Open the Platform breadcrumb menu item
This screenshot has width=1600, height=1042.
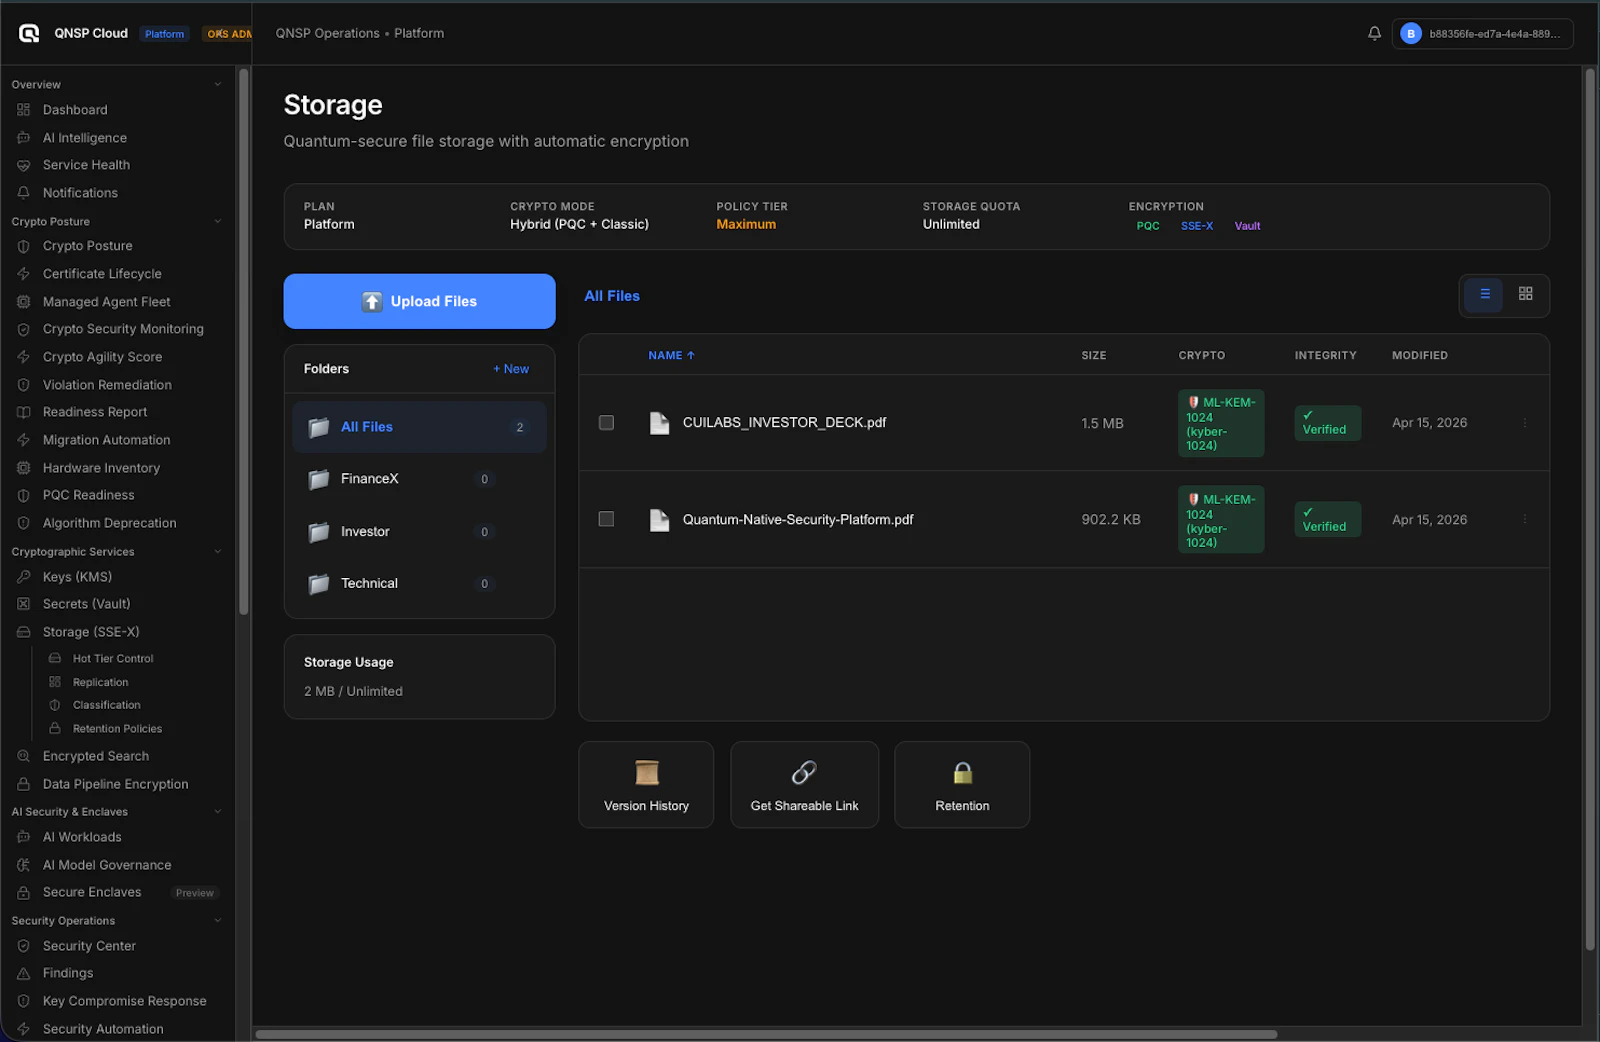click(x=418, y=33)
